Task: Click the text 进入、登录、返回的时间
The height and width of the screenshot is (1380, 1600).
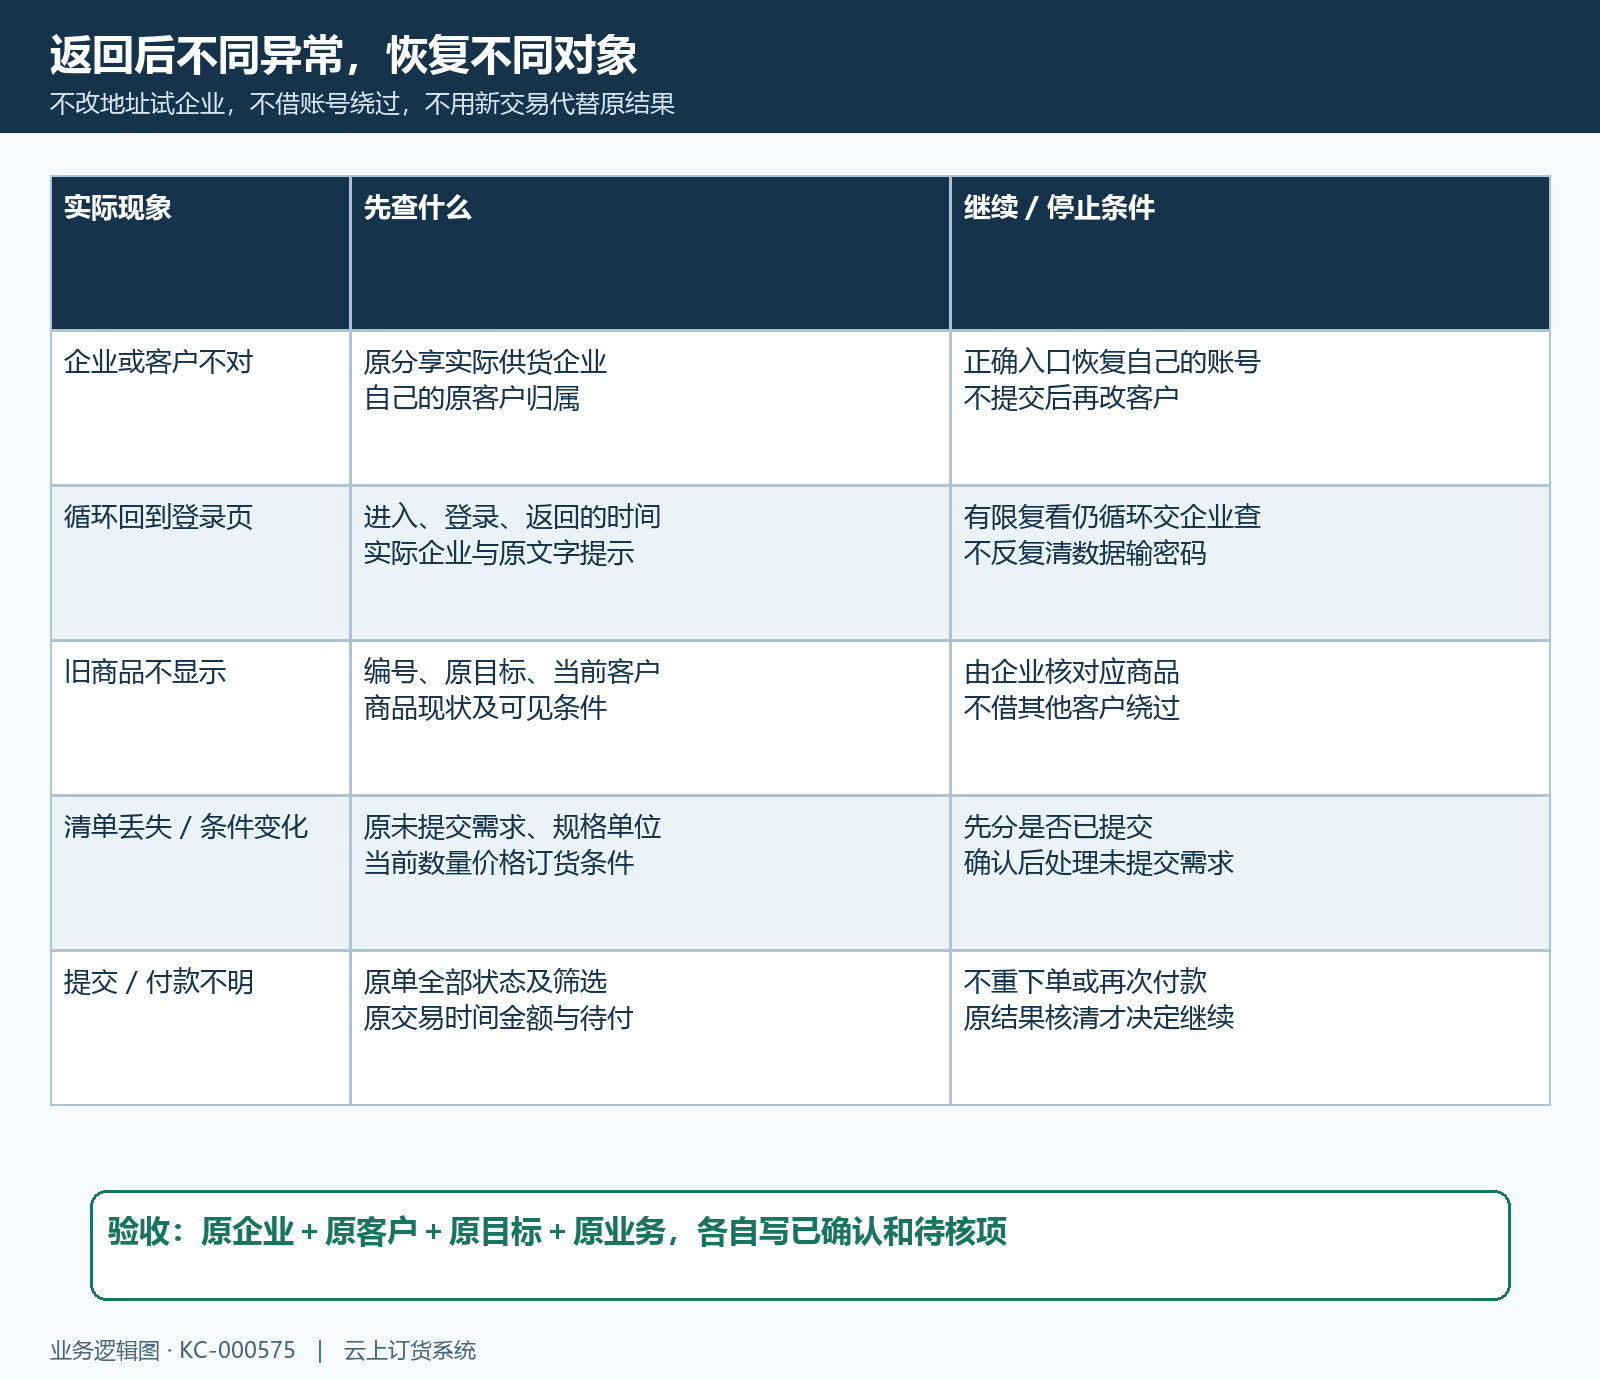Action: coord(512,517)
